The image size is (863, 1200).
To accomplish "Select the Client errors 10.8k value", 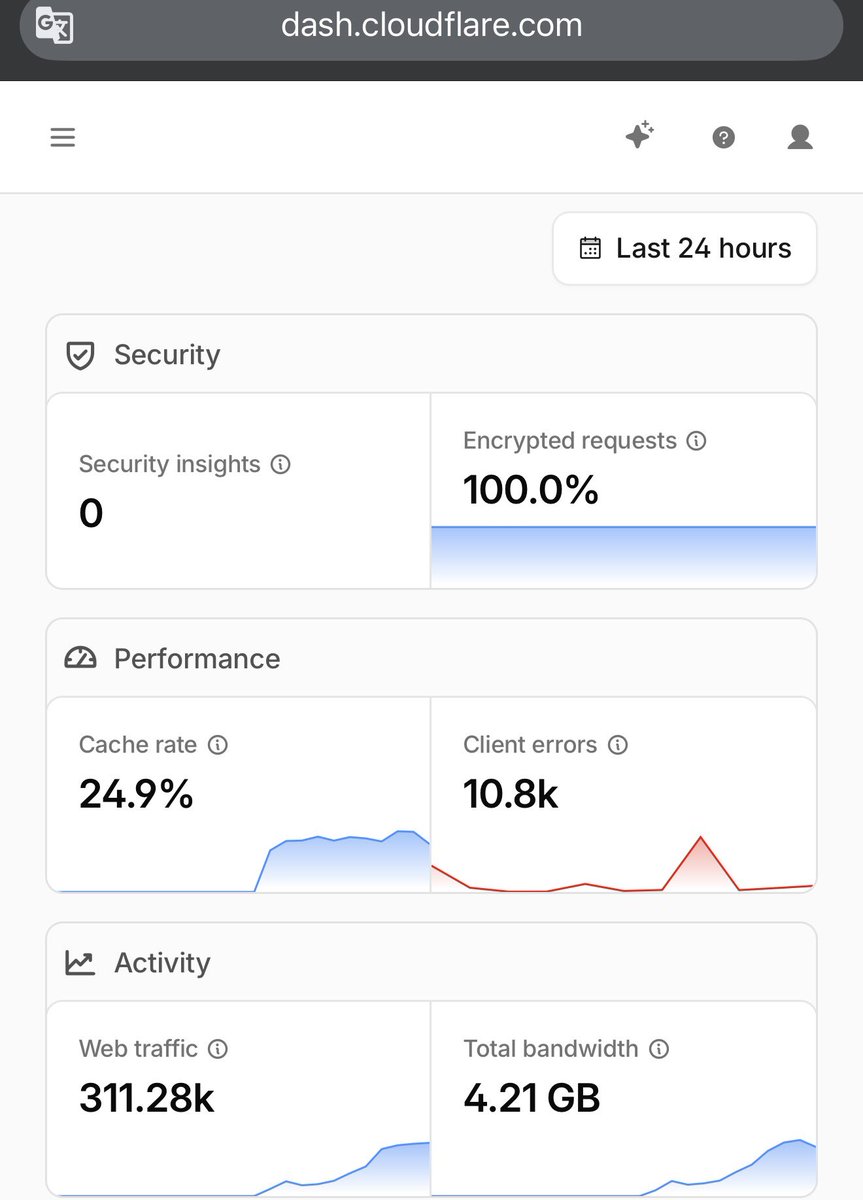I will pyautogui.click(x=511, y=794).
